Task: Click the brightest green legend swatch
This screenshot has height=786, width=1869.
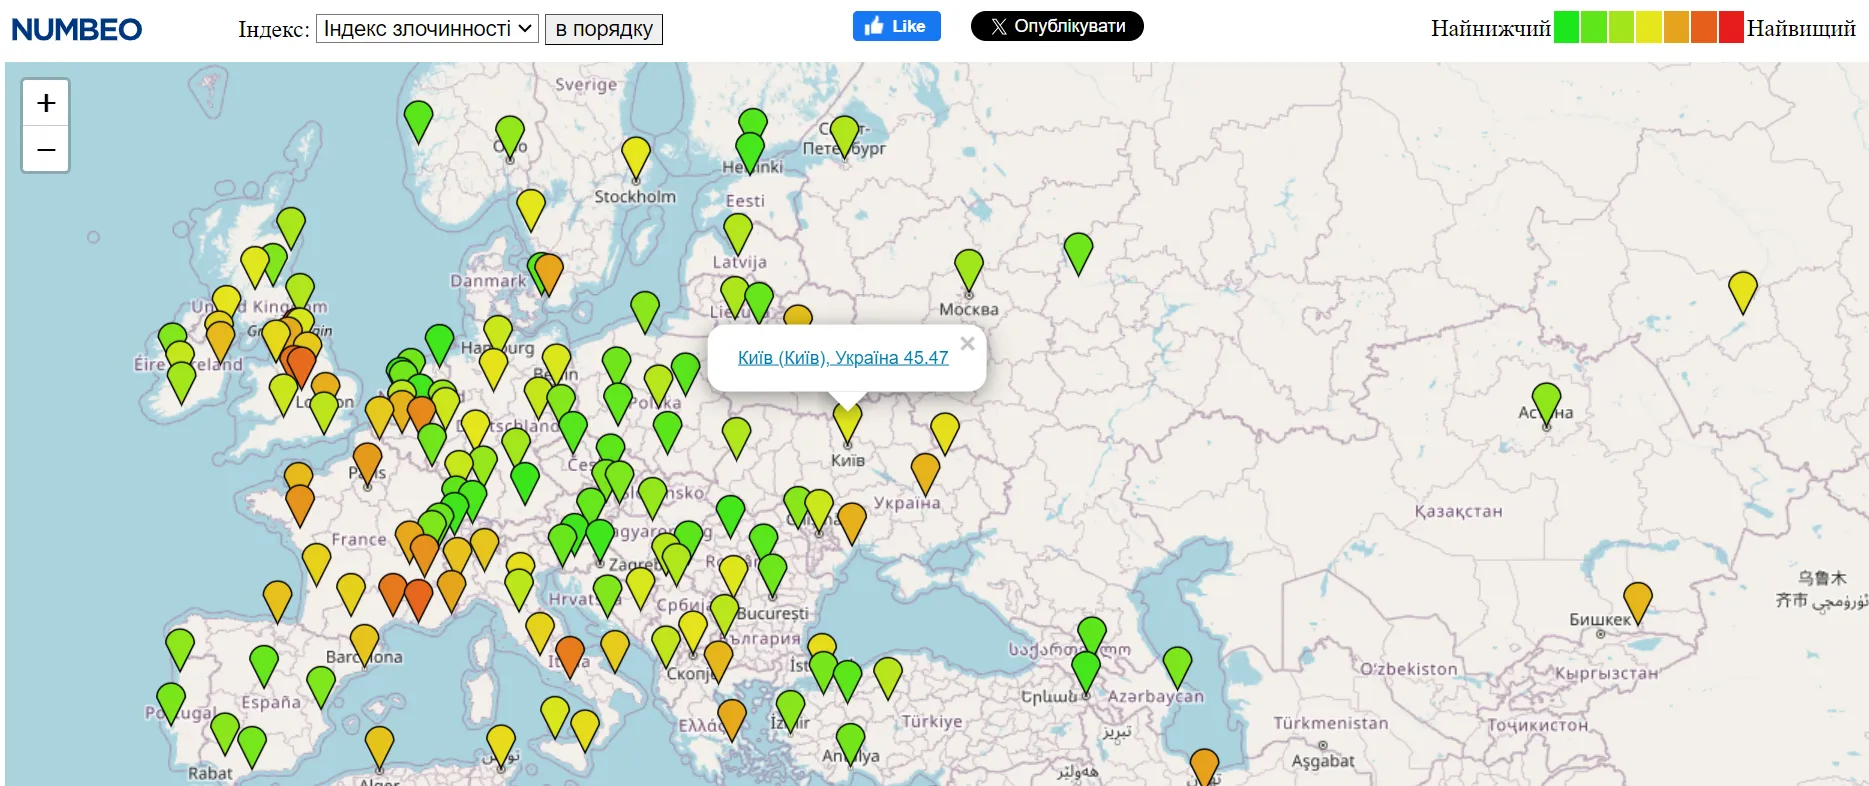Action: [x=1566, y=28]
